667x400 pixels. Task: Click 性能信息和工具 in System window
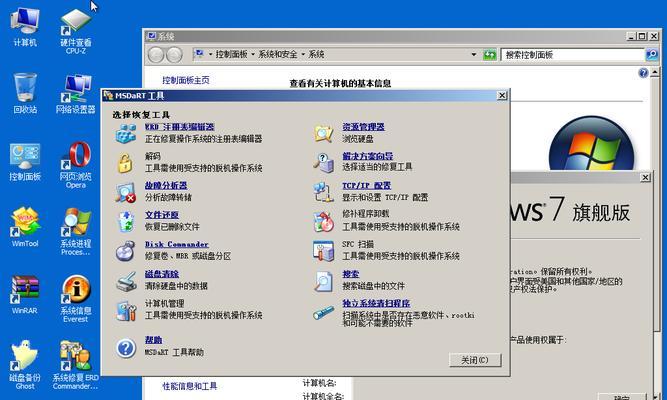[190, 386]
